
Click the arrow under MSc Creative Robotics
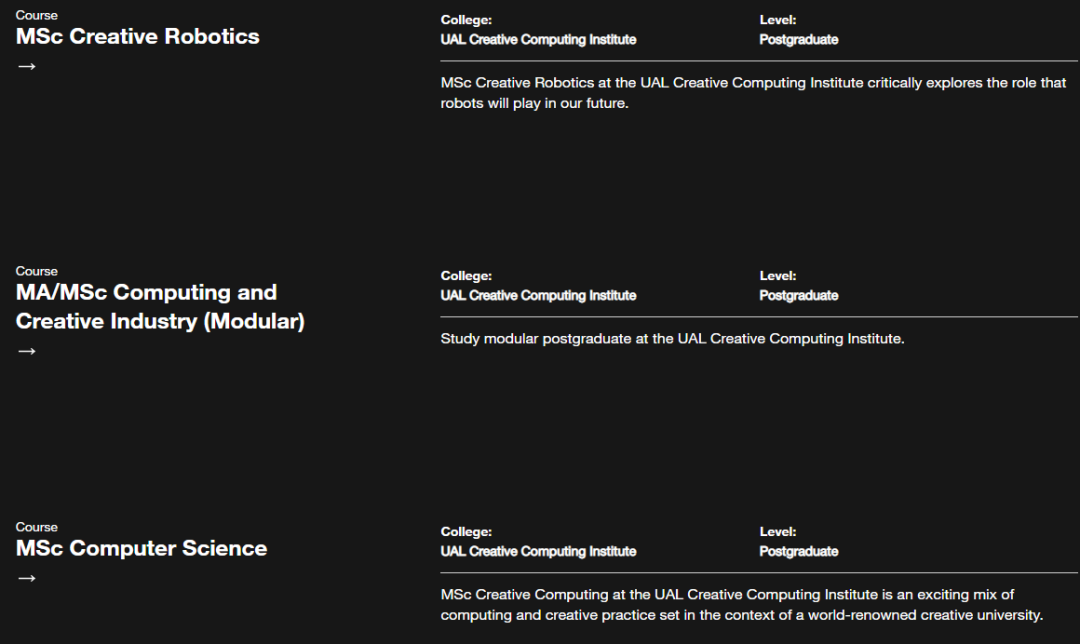(x=27, y=67)
